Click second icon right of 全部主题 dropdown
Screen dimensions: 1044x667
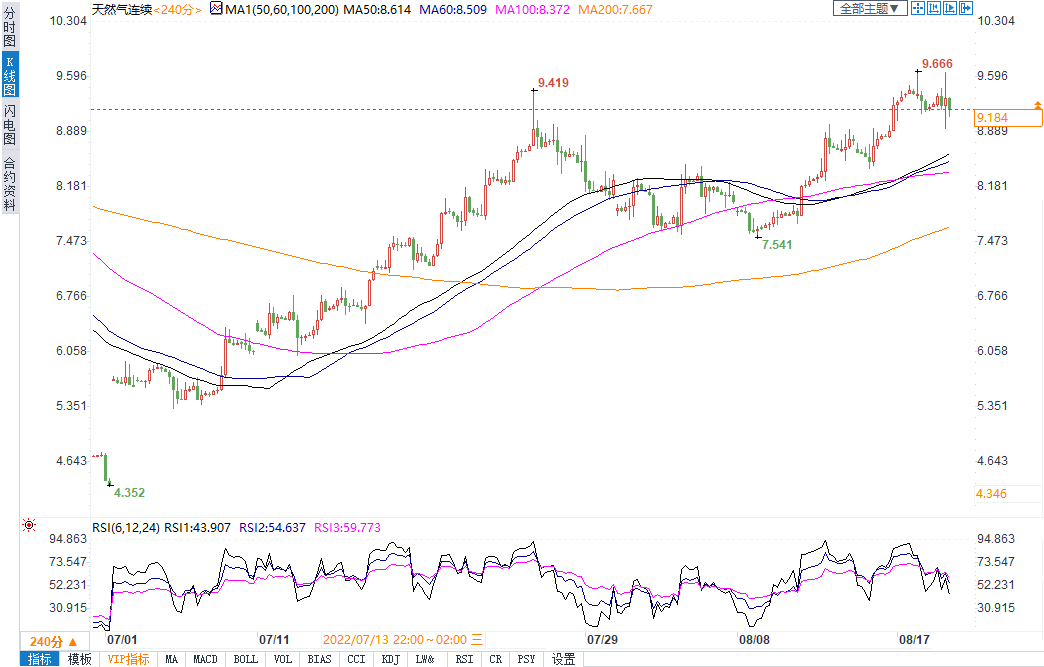pos(933,8)
